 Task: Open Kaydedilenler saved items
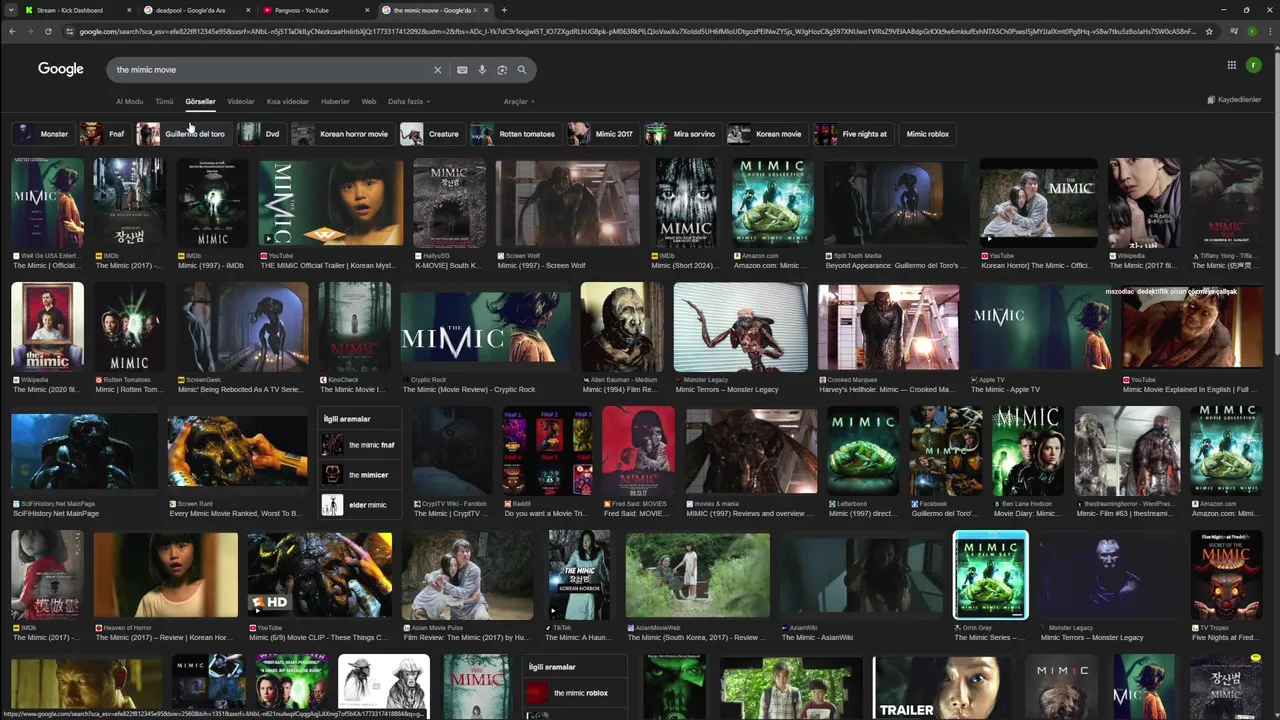tap(1234, 100)
